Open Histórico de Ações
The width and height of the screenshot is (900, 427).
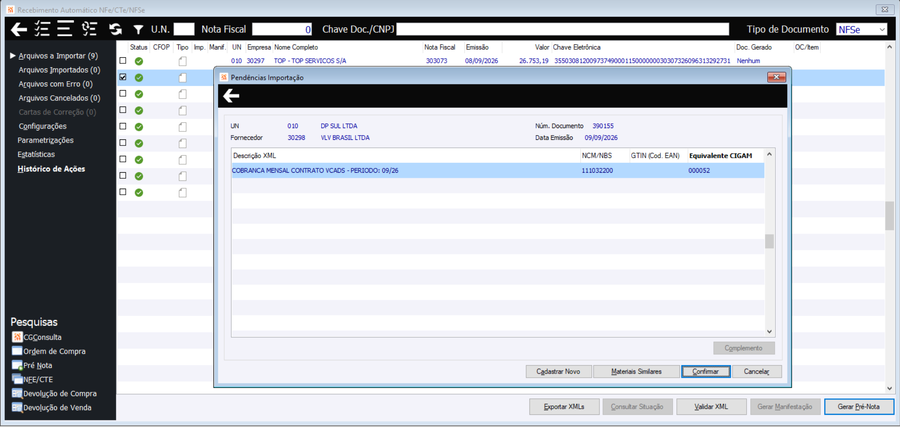[x=51, y=169]
